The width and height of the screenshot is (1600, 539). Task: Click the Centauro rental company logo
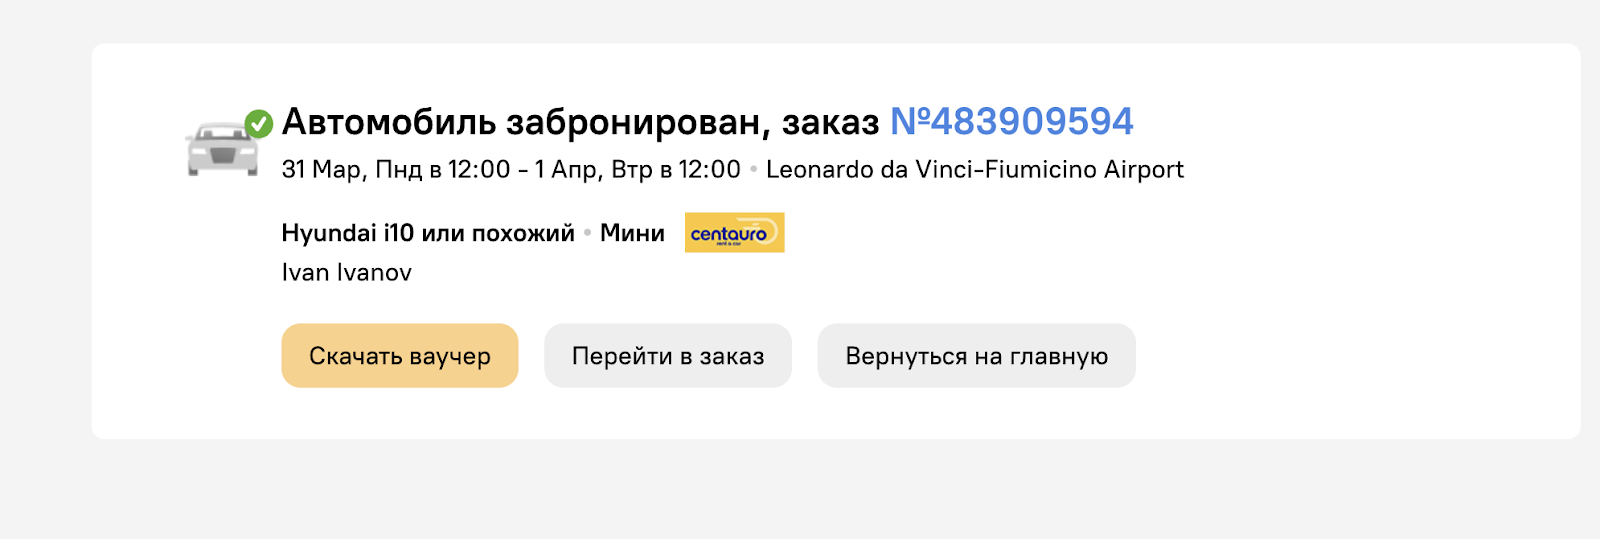tap(734, 232)
